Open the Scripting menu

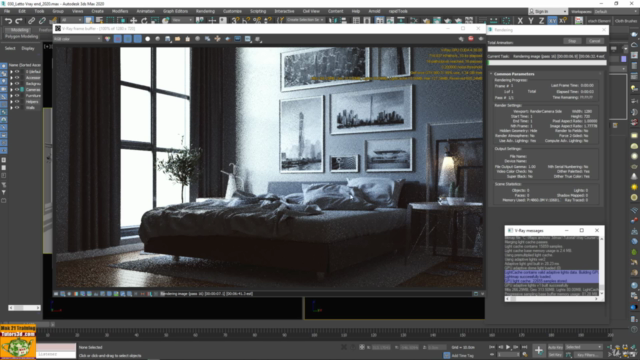(258, 11)
